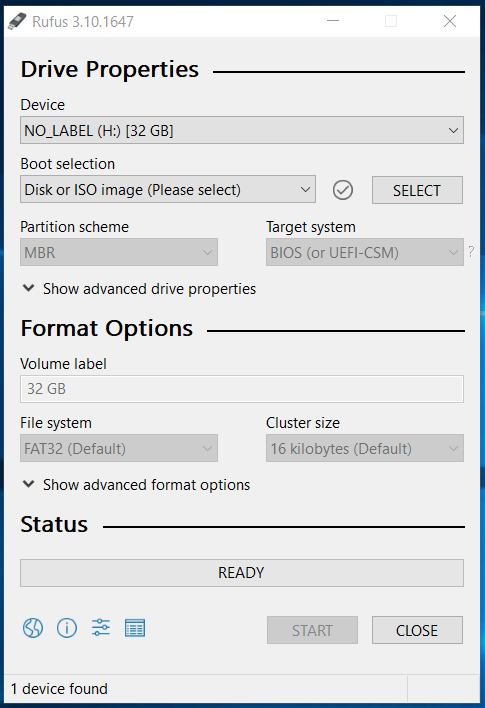The width and height of the screenshot is (485, 708).
Task: Click the checksum checkmark icon
Action: click(x=343, y=190)
